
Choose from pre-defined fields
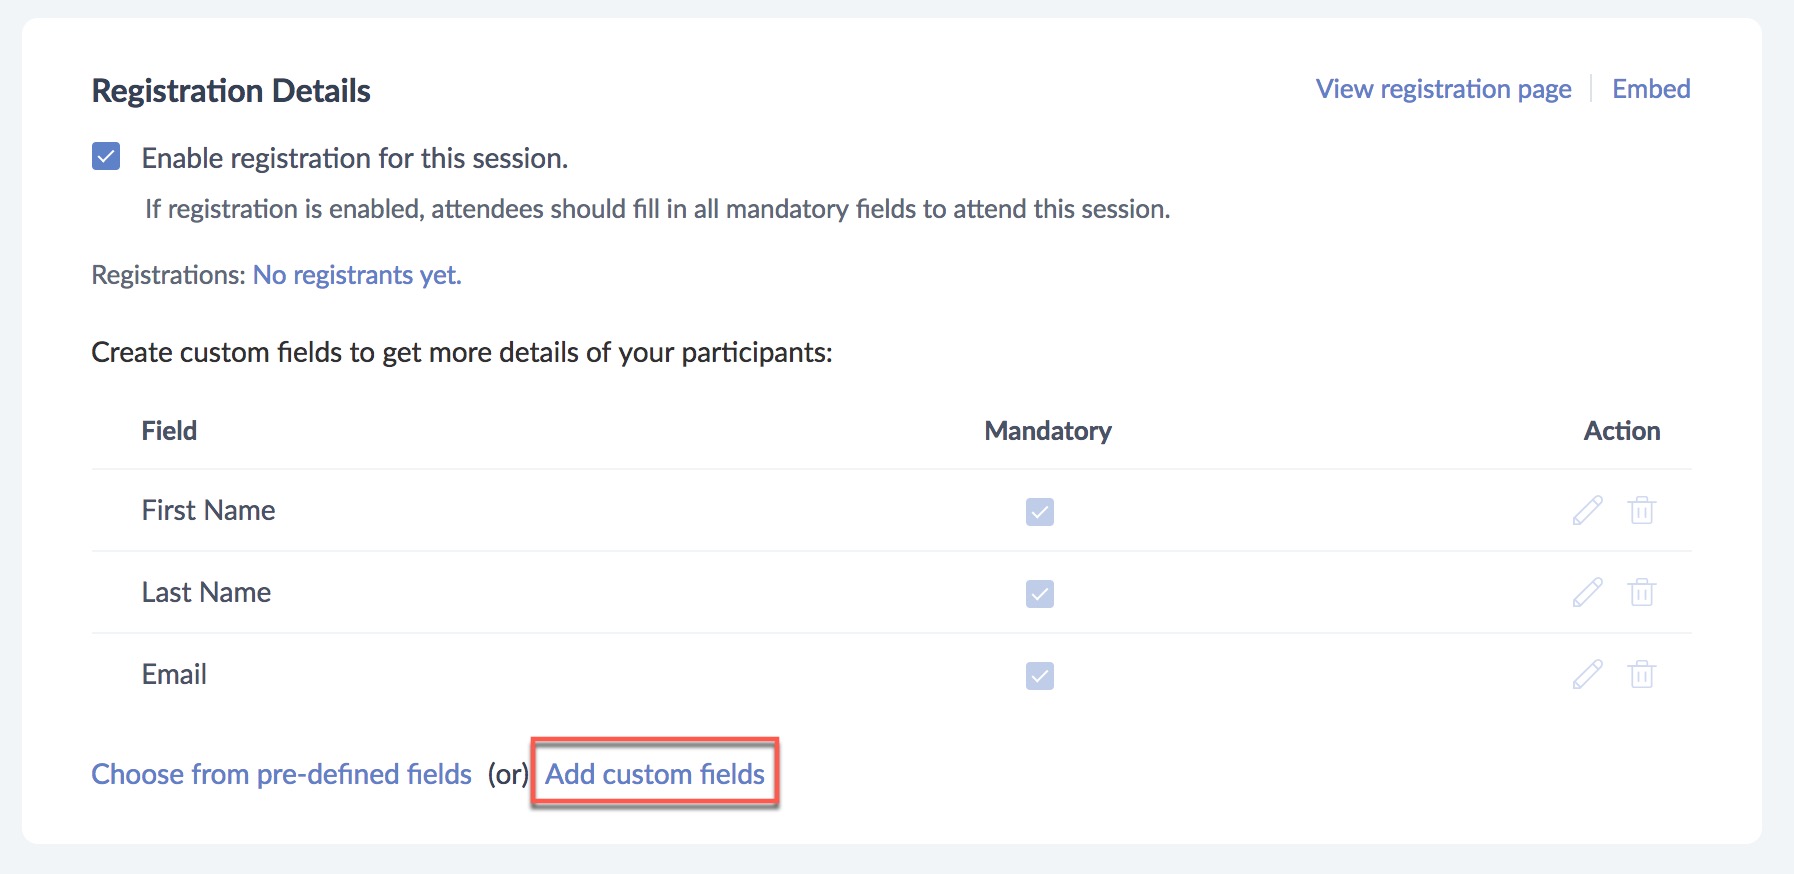point(281,774)
